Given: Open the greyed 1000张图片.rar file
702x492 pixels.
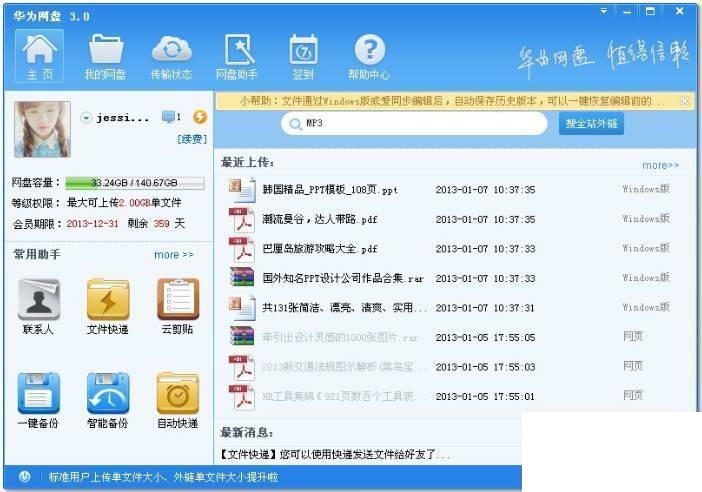Looking at the screenshot, I should [x=340, y=337].
